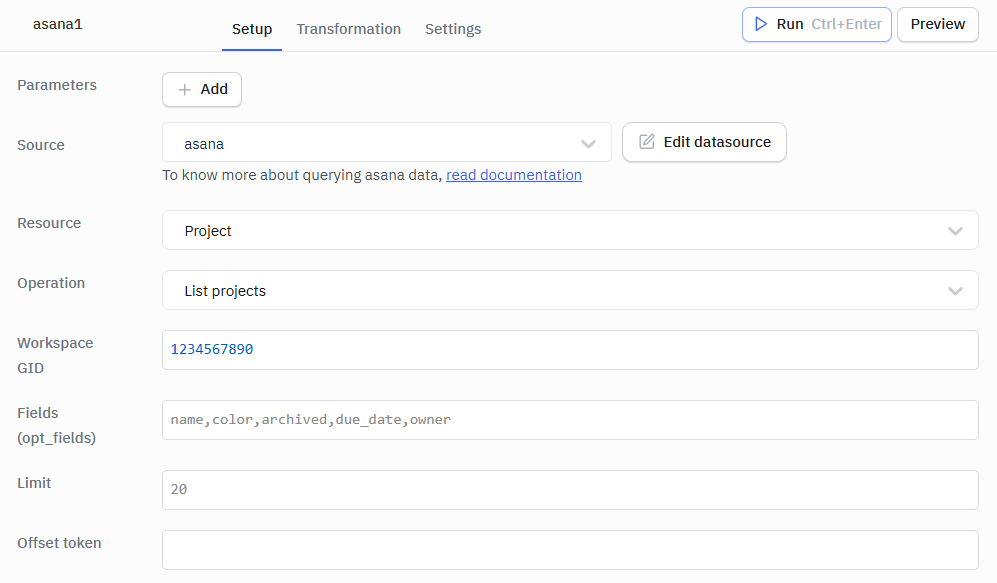Rename the query title asana1
Viewport: 997px width, 583px height.
pos(58,25)
